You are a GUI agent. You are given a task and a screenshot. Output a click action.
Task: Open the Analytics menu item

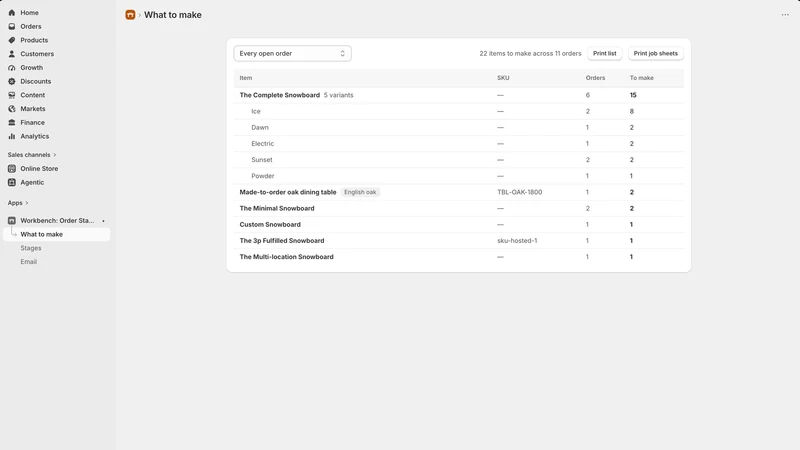point(35,137)
